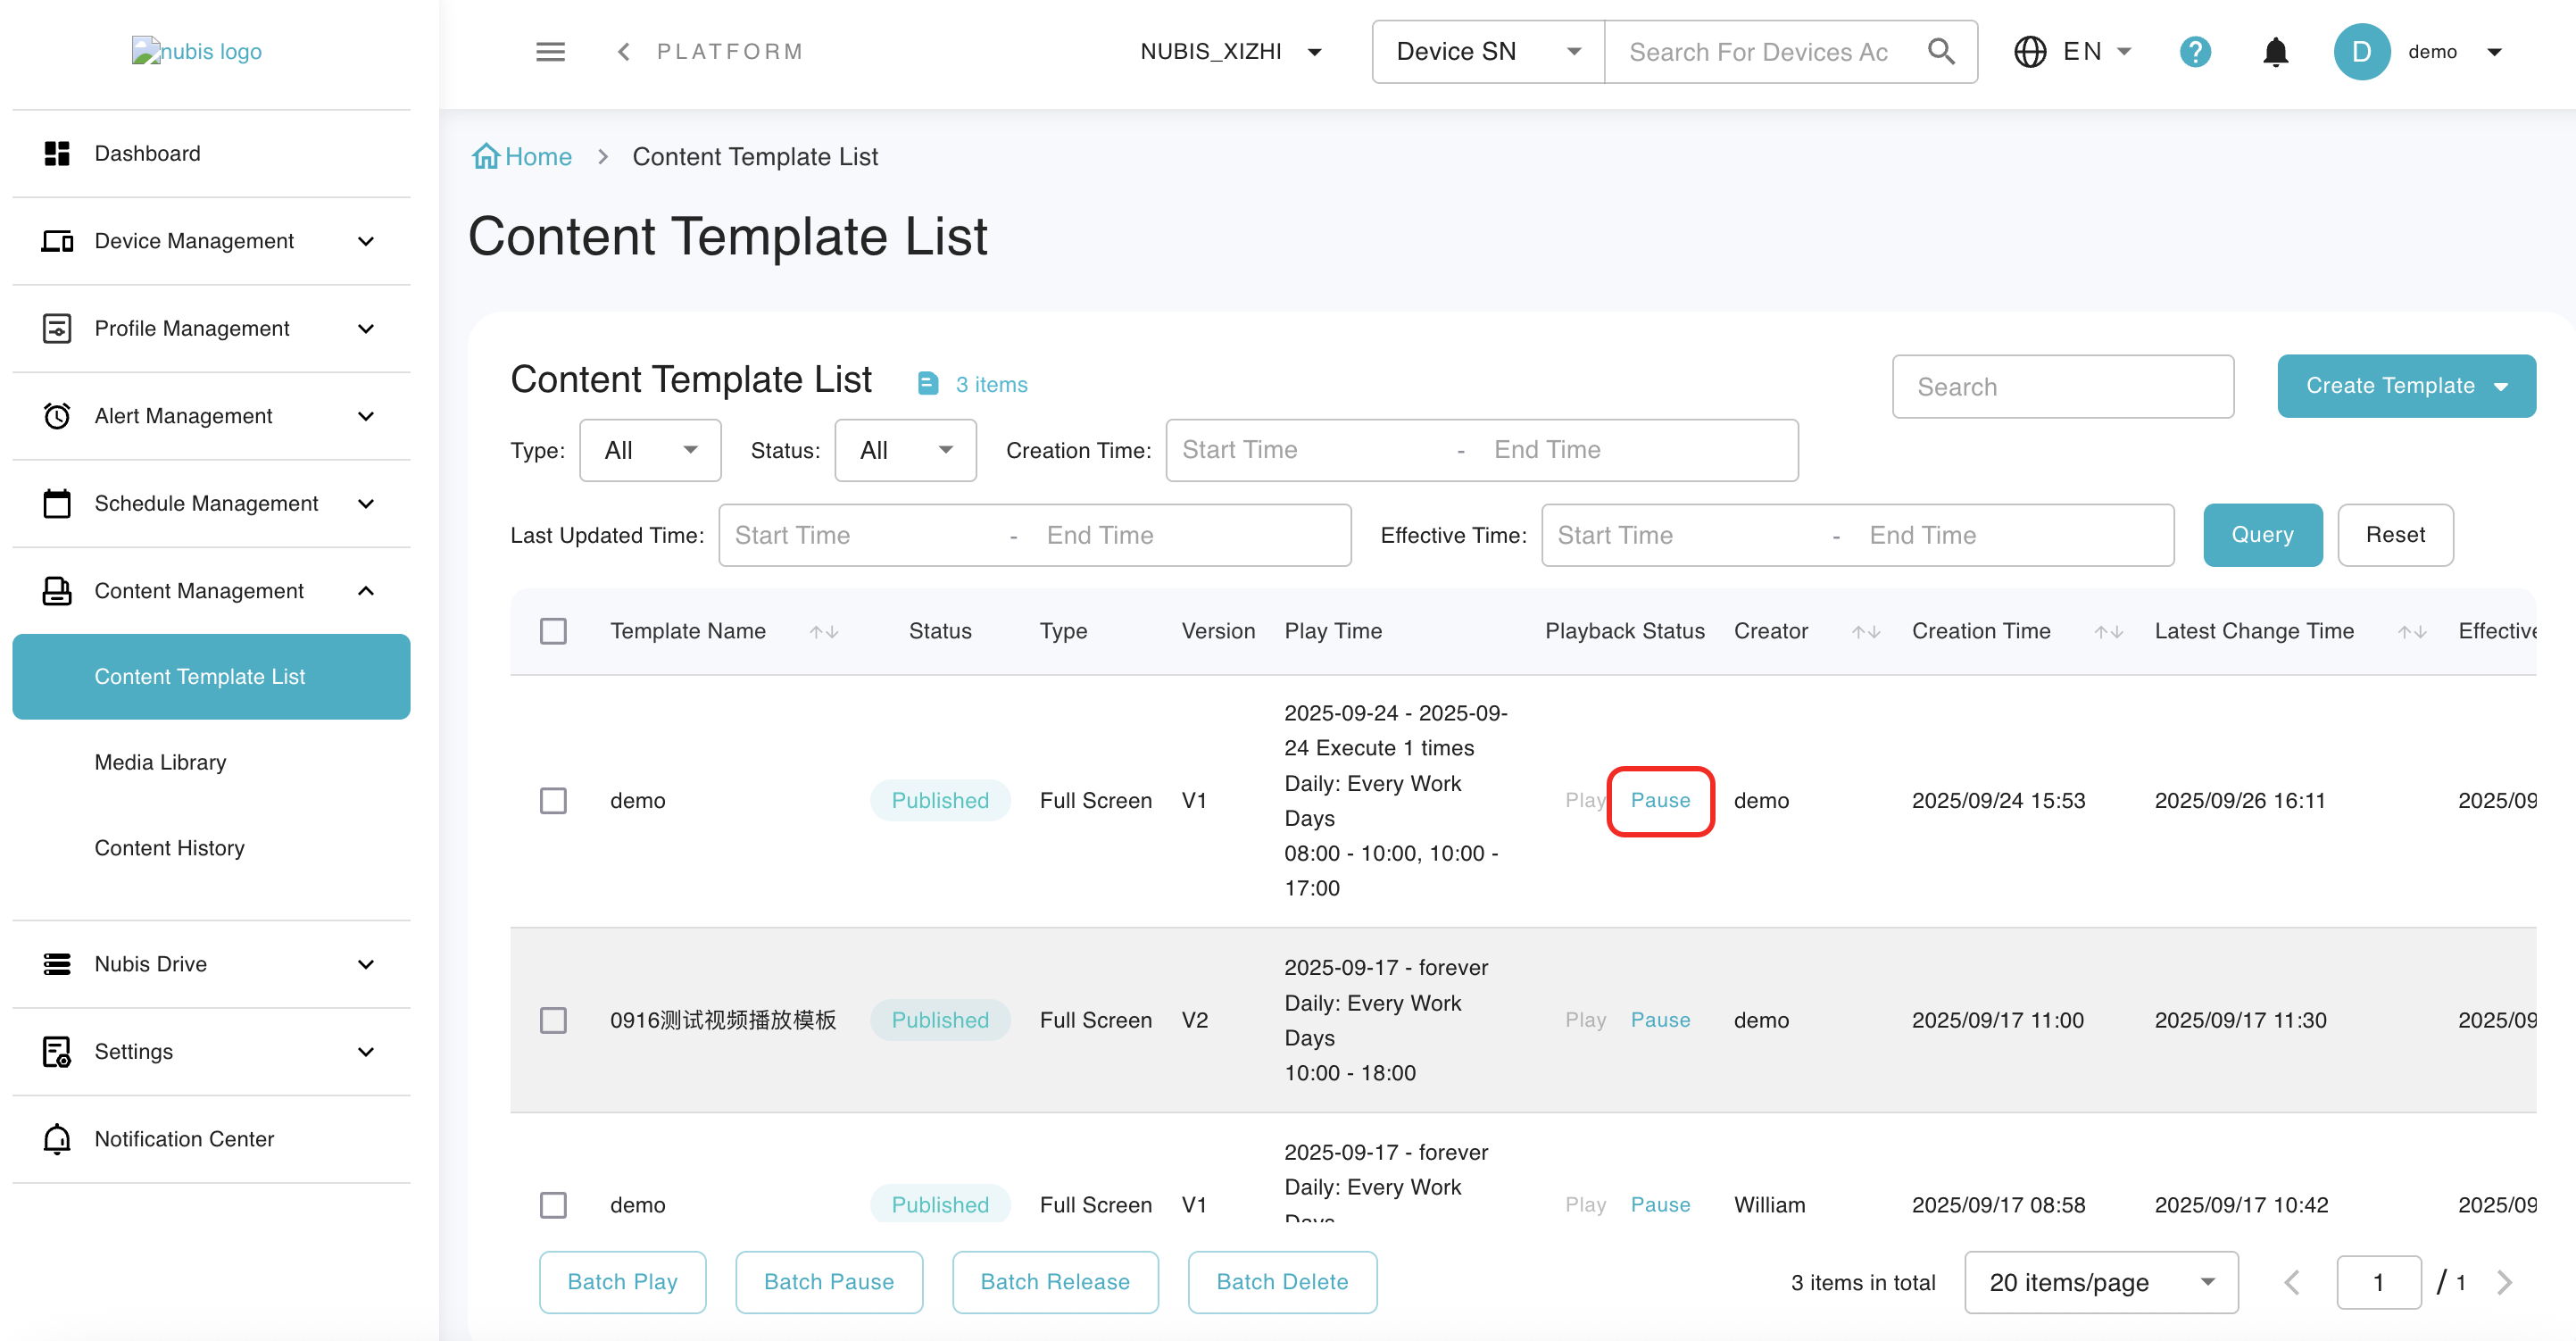Click the search magnifier icon
The image size is (2576, 1341).
point(1940,52)
